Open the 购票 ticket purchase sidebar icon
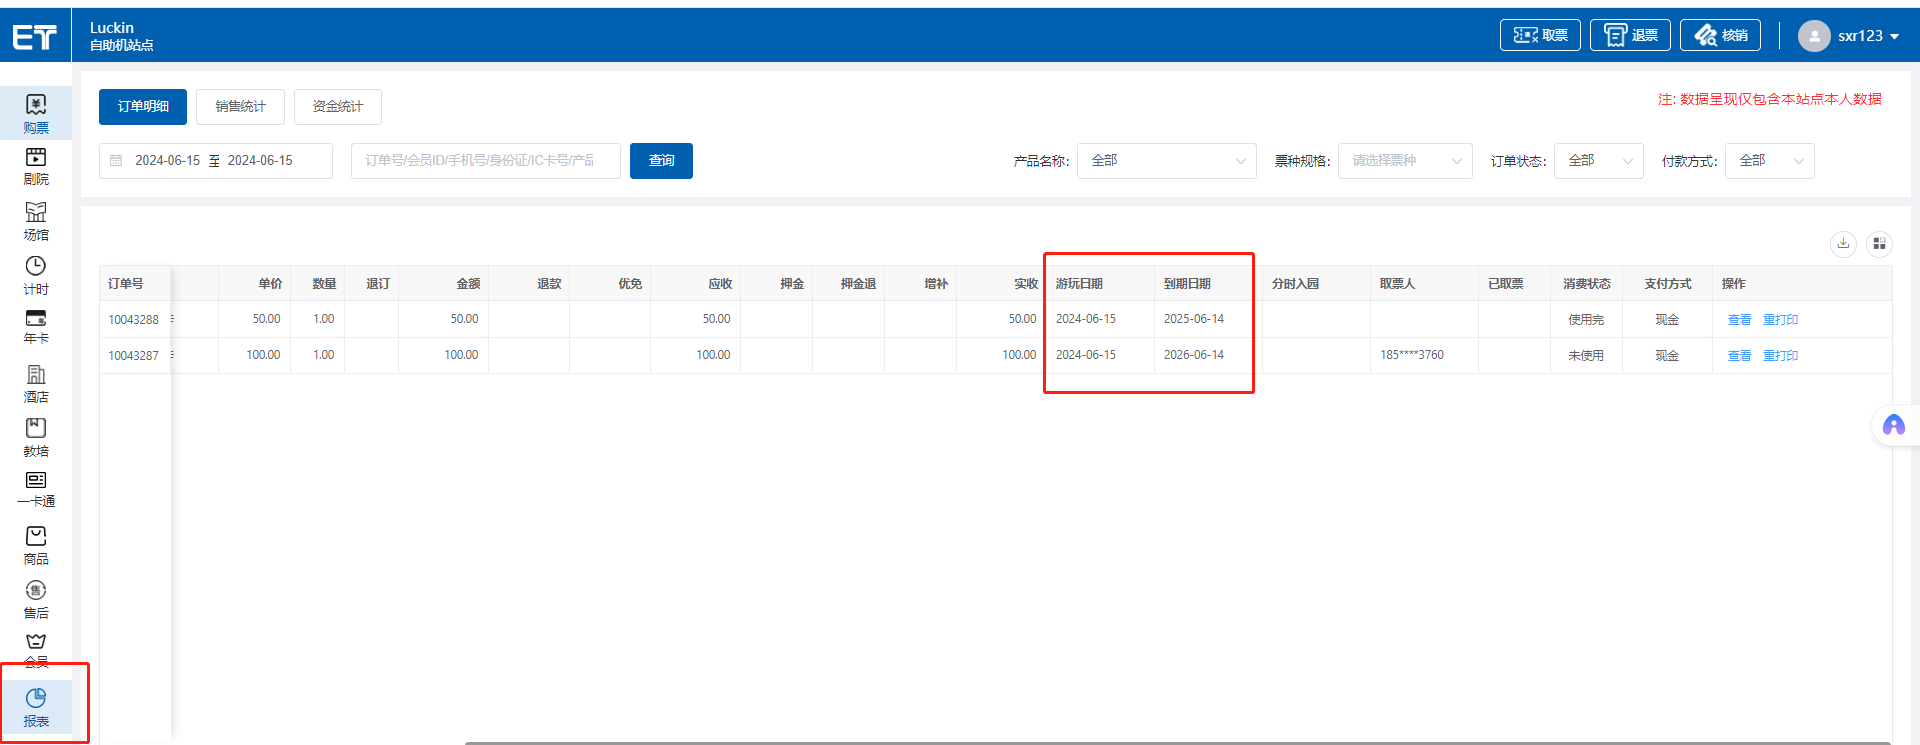This screenshot has width=1920, height=745. 36,113
